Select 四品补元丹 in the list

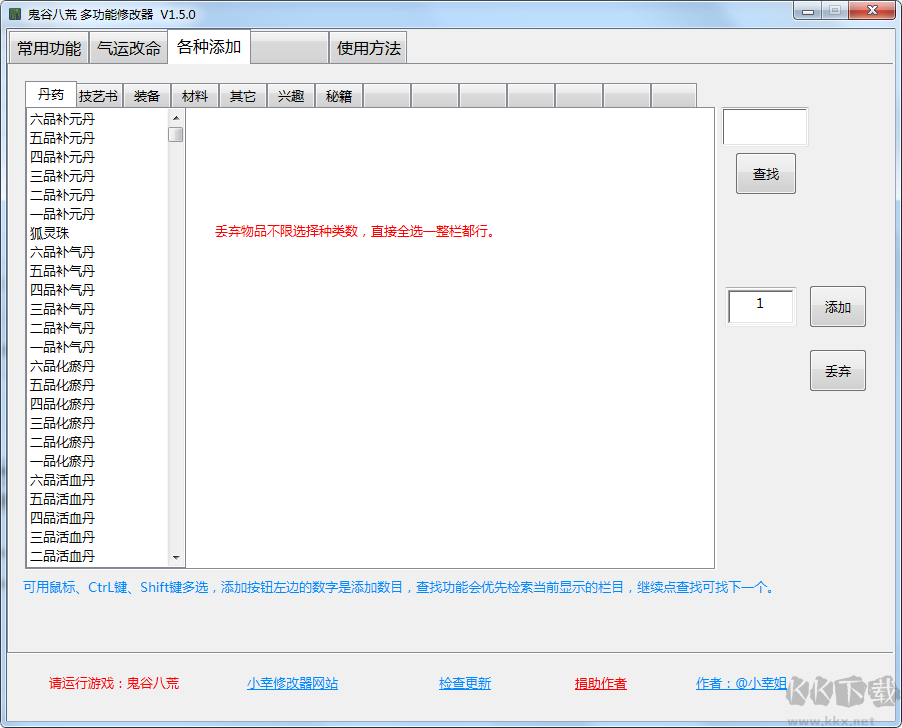click(62, 157)
